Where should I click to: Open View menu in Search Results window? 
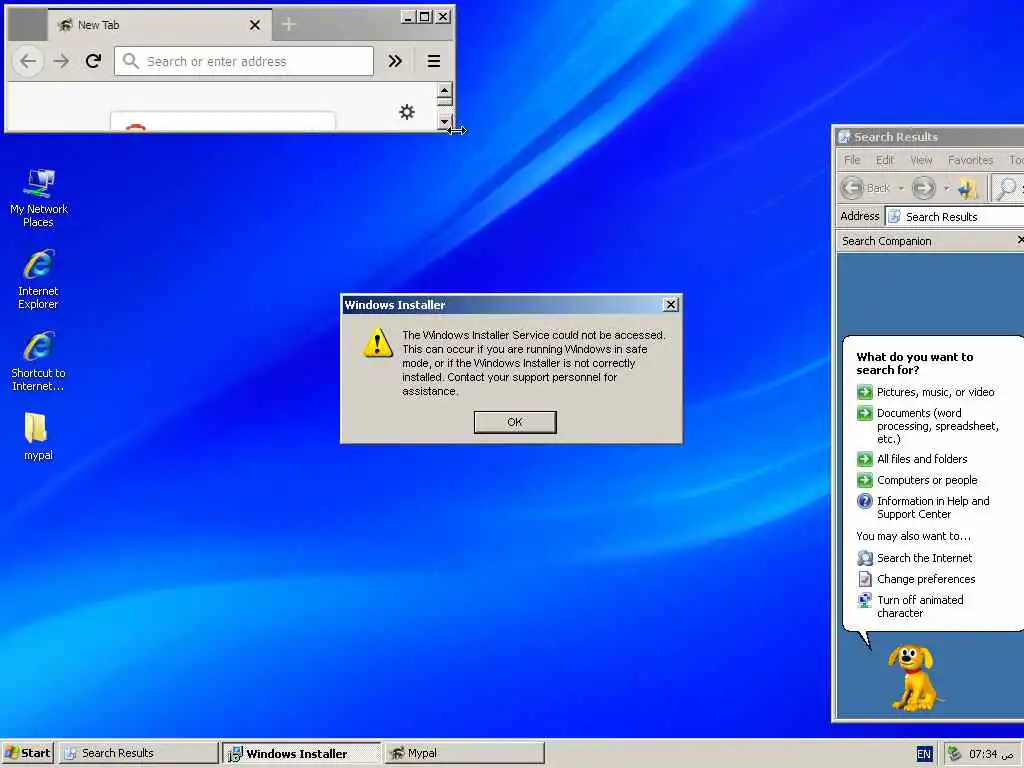(921, 160)
